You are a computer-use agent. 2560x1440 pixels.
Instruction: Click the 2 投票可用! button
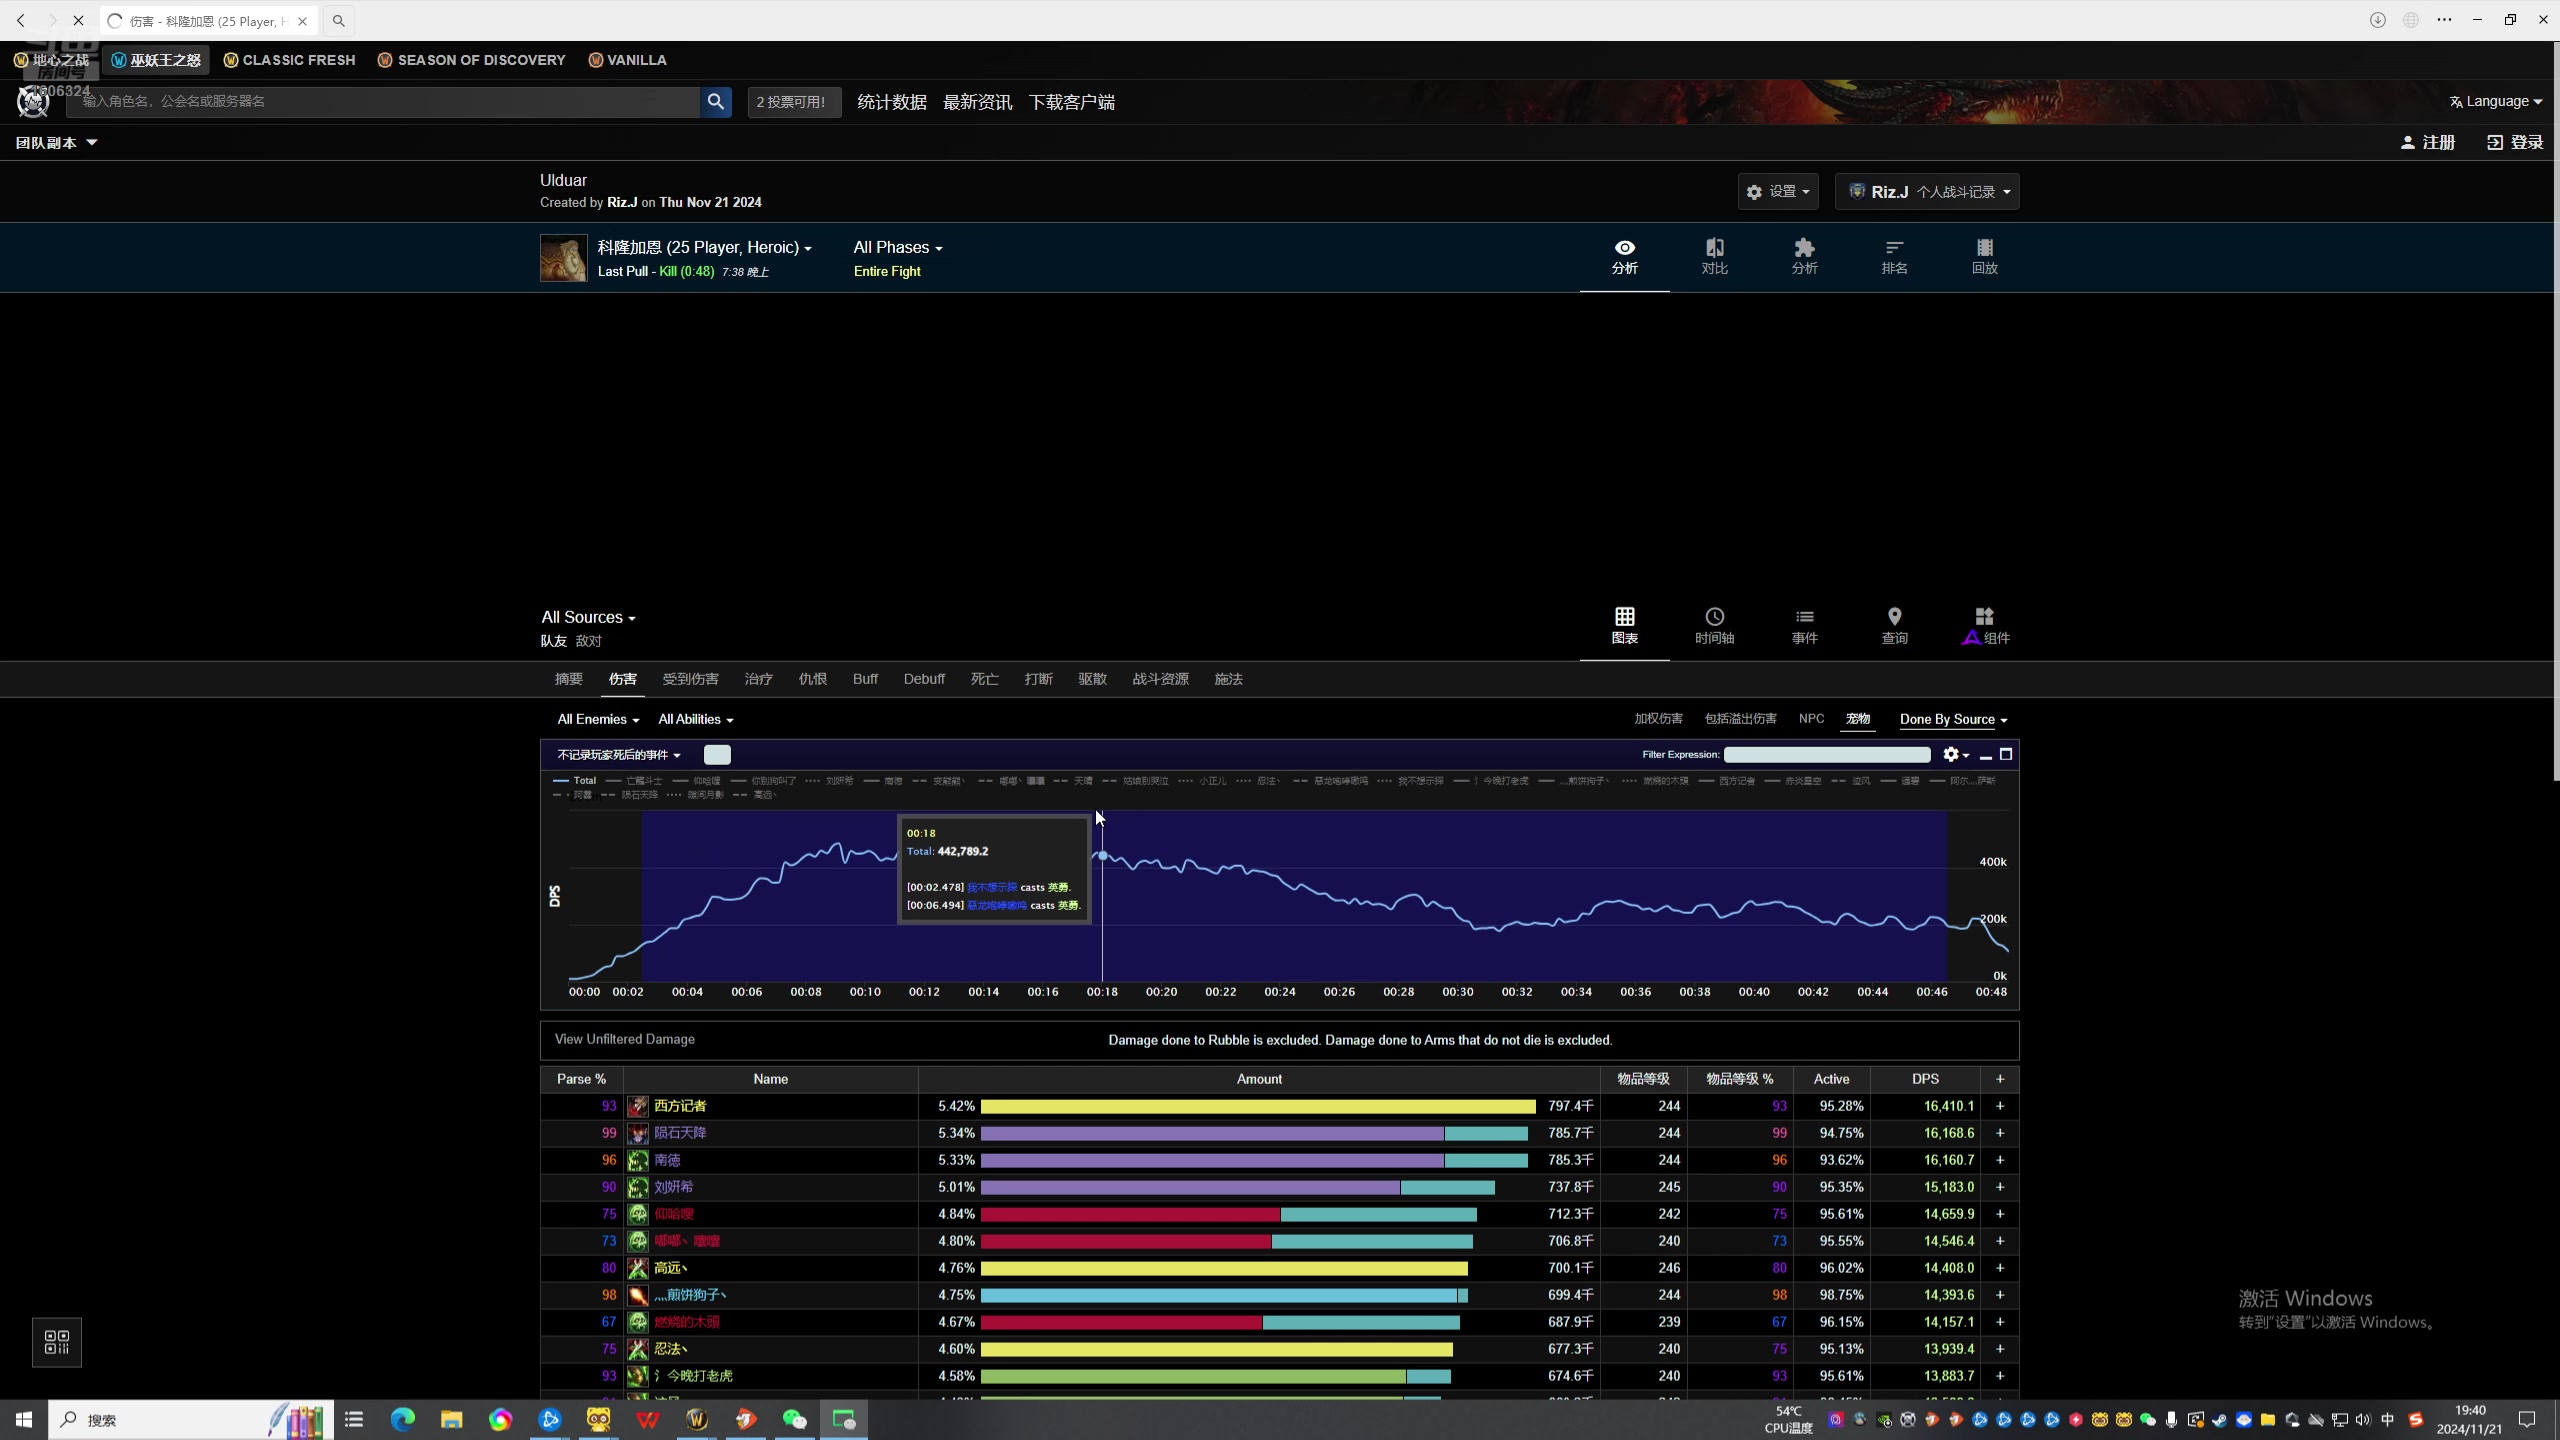click(x=794, y=101)
